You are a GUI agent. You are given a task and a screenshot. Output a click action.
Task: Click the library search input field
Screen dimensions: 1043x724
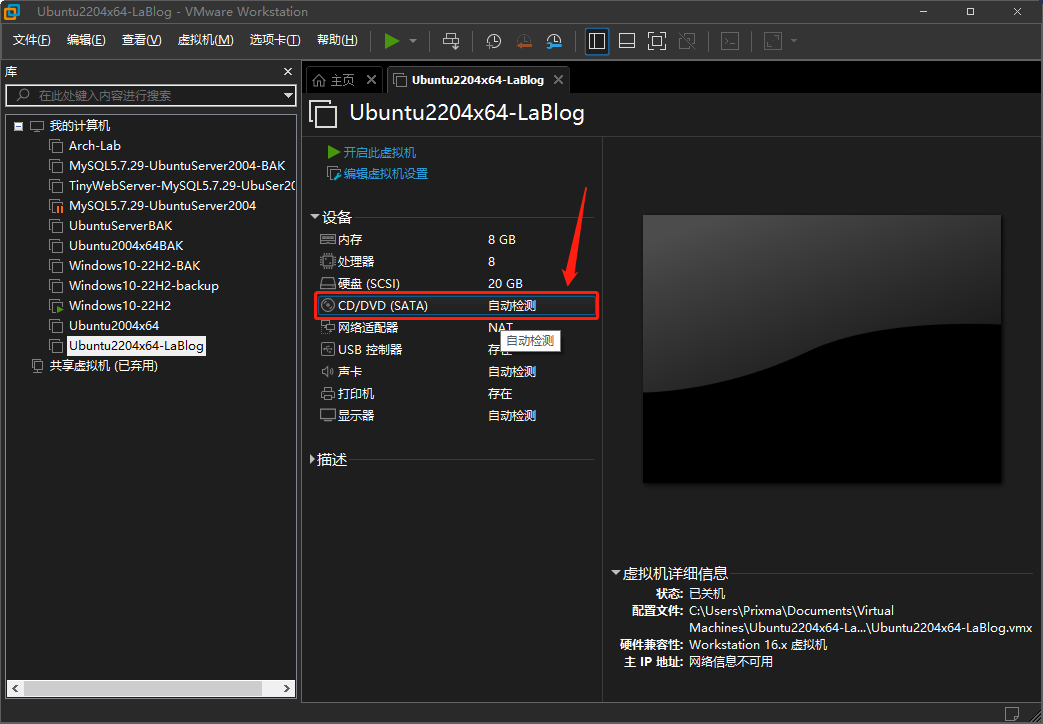[150, 96]
